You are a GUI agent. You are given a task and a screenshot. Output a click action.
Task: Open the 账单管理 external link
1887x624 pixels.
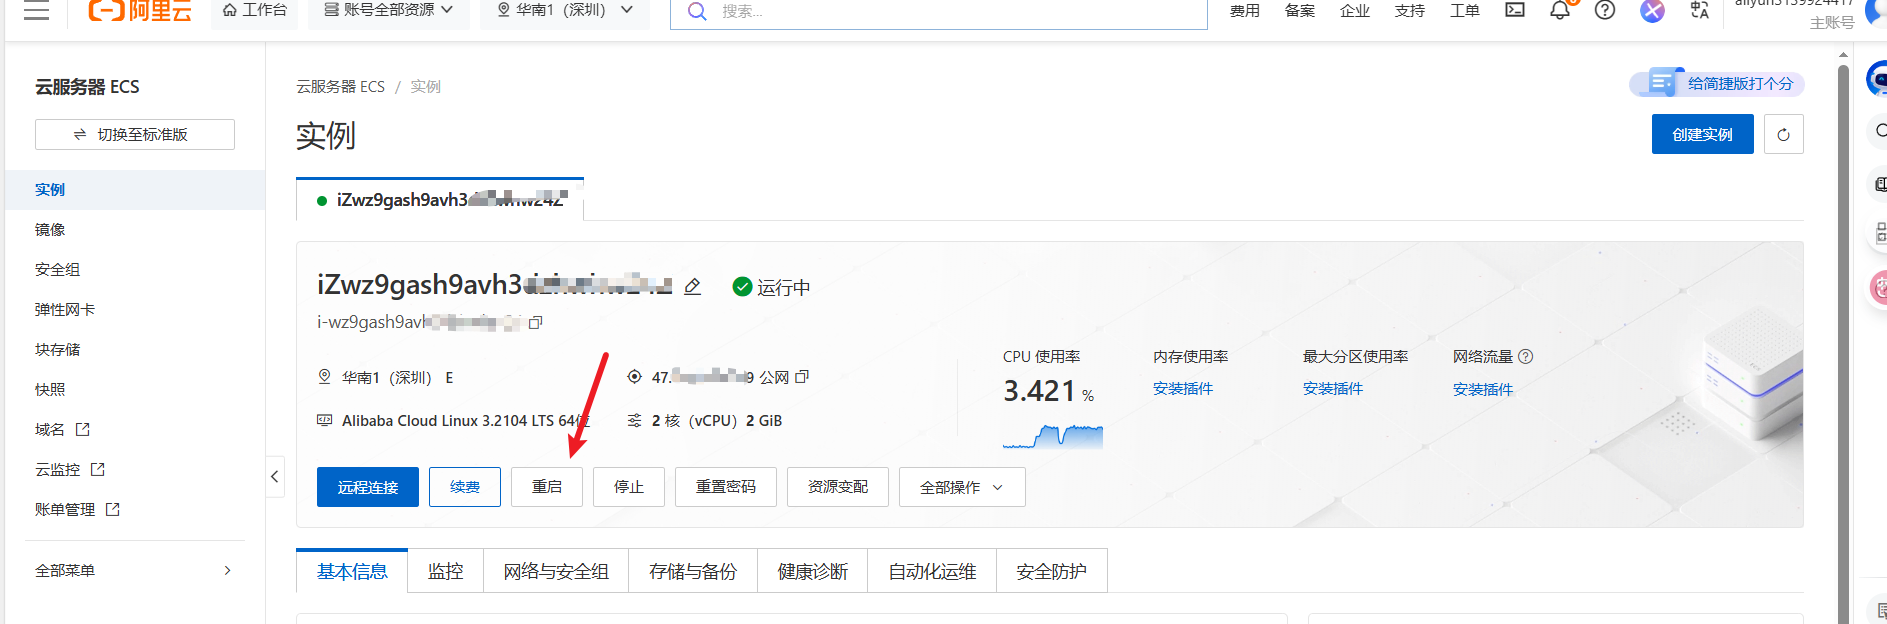77,509
